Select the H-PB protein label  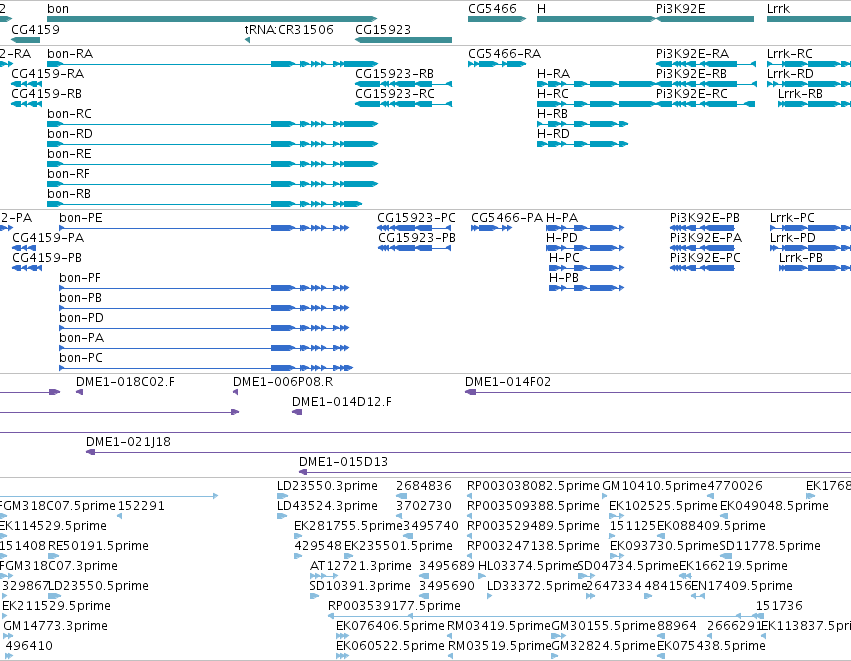click(564, 278)
